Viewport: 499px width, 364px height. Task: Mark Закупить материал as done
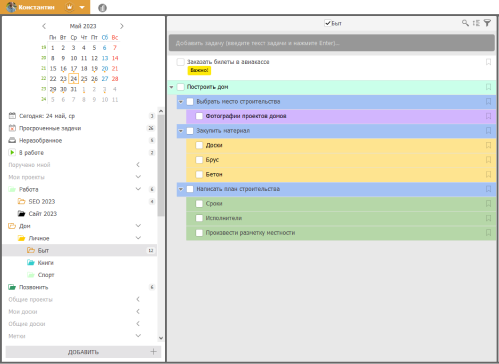click(x=190, y=131)
